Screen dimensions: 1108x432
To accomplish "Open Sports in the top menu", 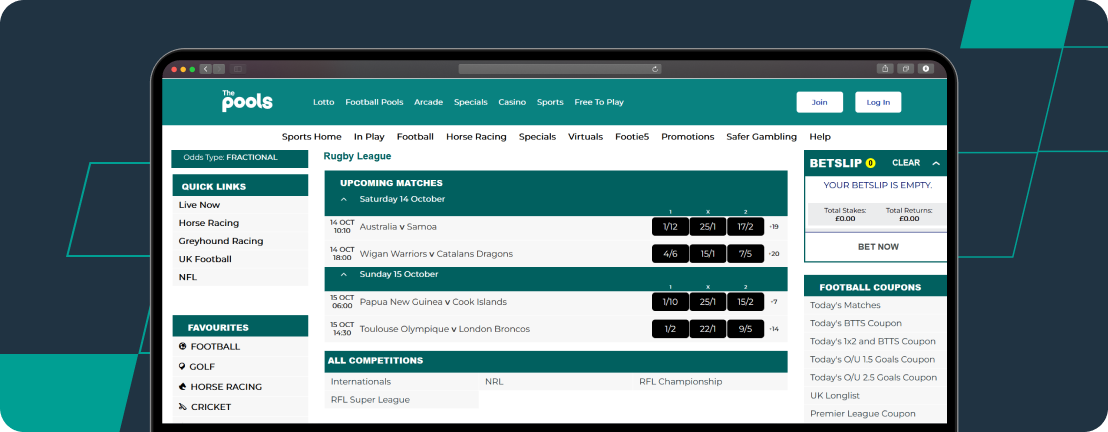I will pyautogui.click(x=550, y=102).
